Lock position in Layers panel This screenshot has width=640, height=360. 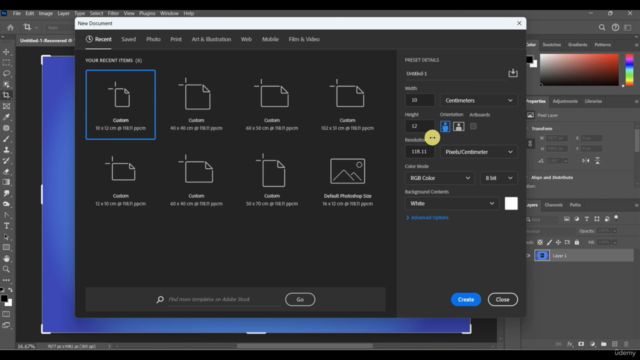coord(558,242)
